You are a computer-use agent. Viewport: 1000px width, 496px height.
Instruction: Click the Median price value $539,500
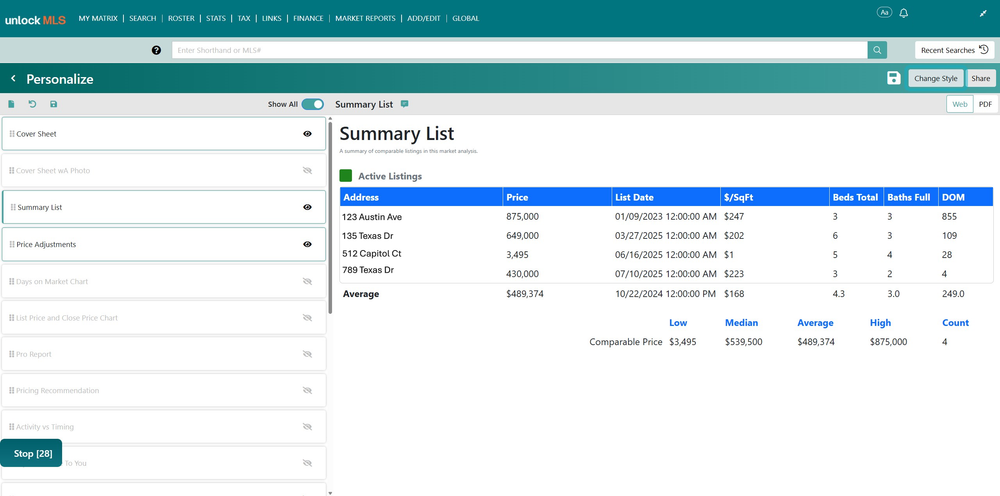coord(743,342)
